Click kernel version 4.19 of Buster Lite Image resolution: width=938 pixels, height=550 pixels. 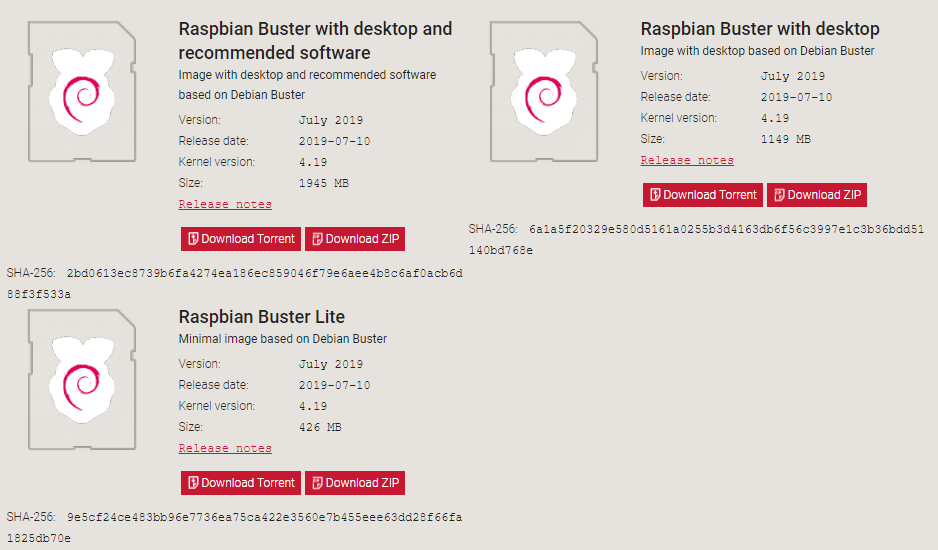(313, 406)
